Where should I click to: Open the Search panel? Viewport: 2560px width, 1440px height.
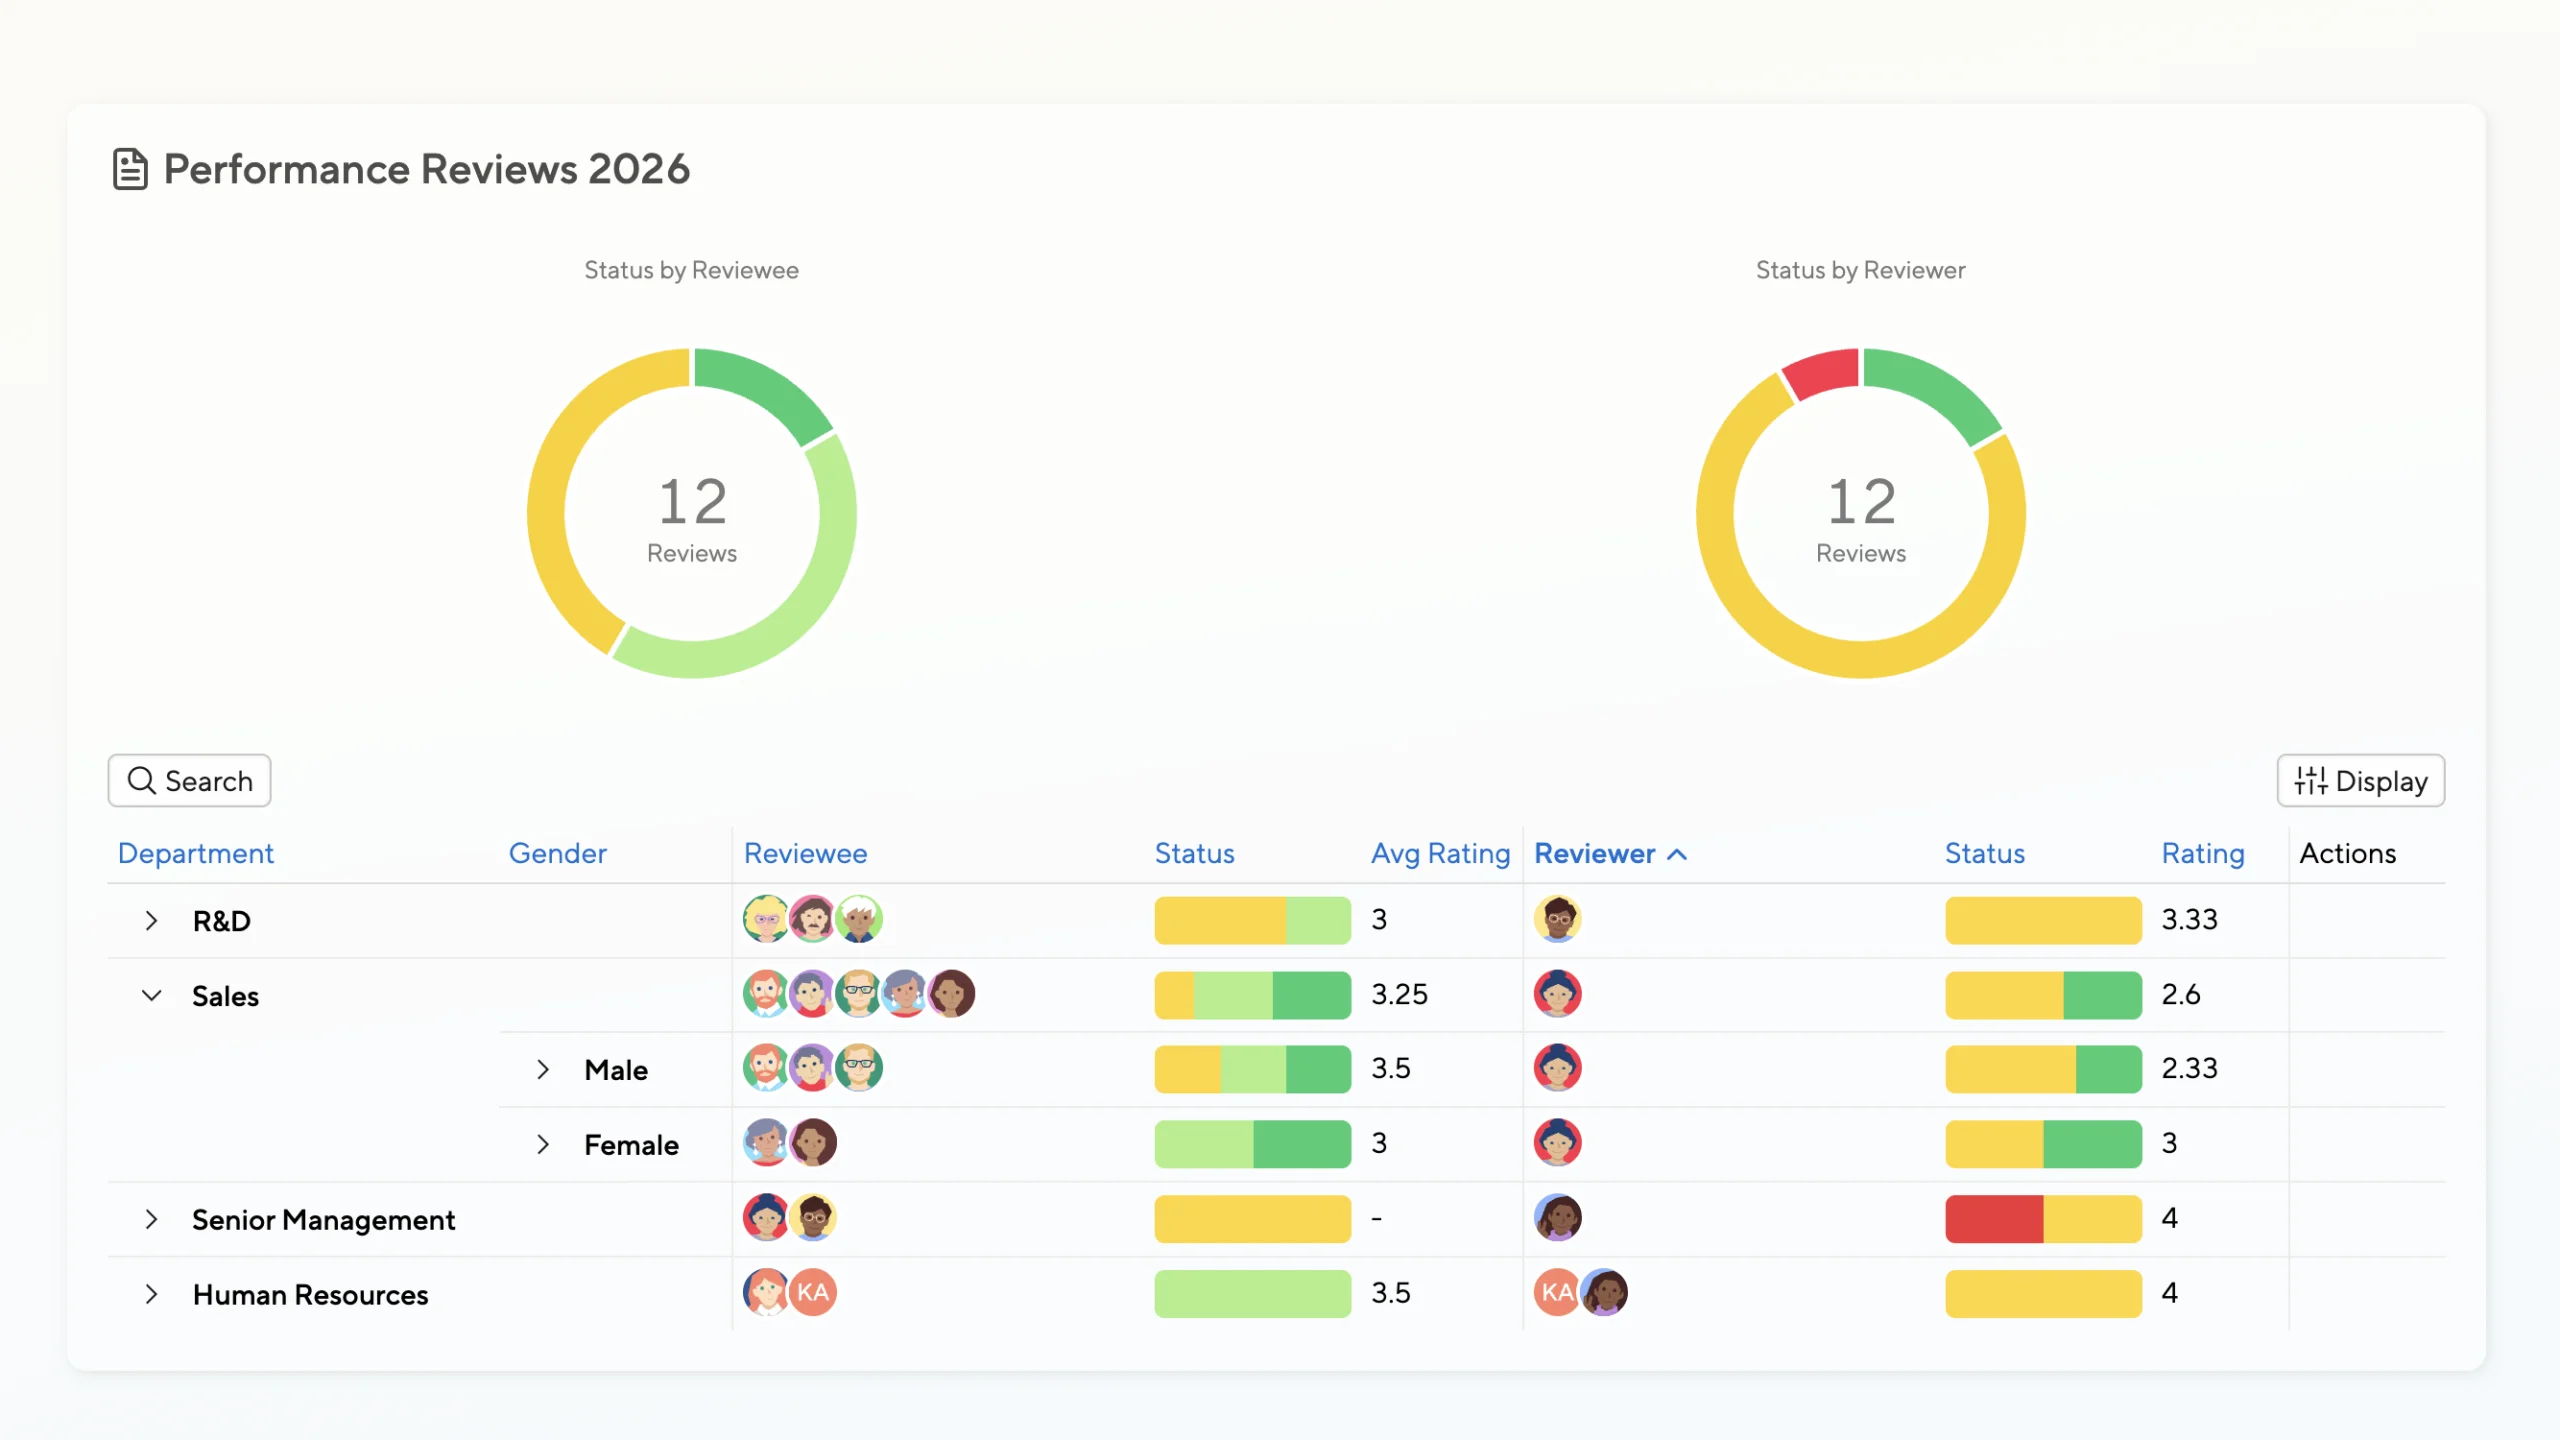point(189,780)
